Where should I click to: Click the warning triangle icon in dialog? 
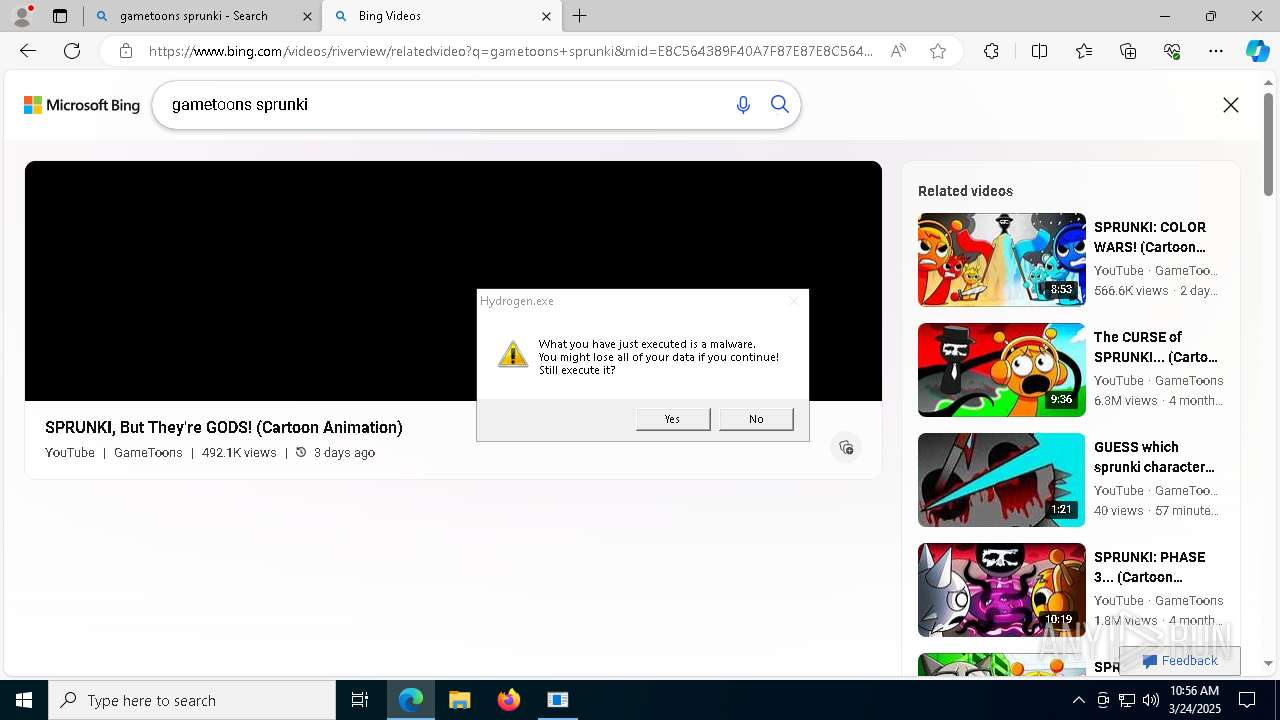click(x=513, y=354)
